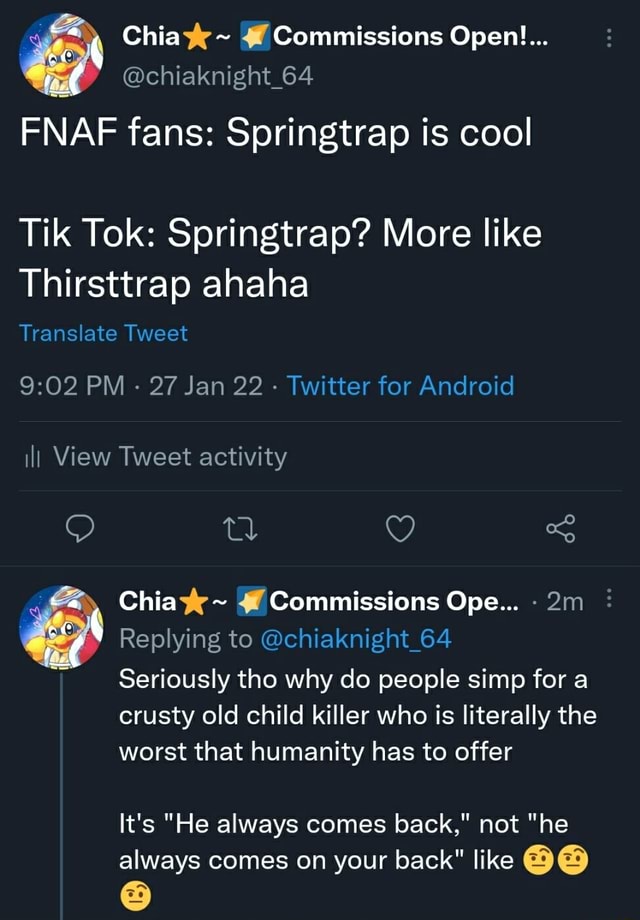
Task: Open the share icon on the tweet
Action: 561,530
